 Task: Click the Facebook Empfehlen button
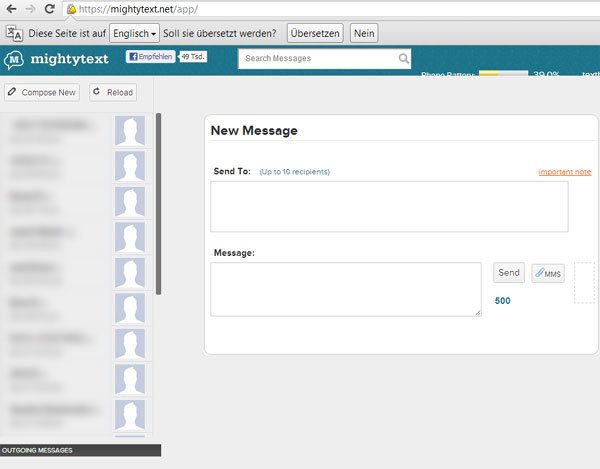[151, 57]
